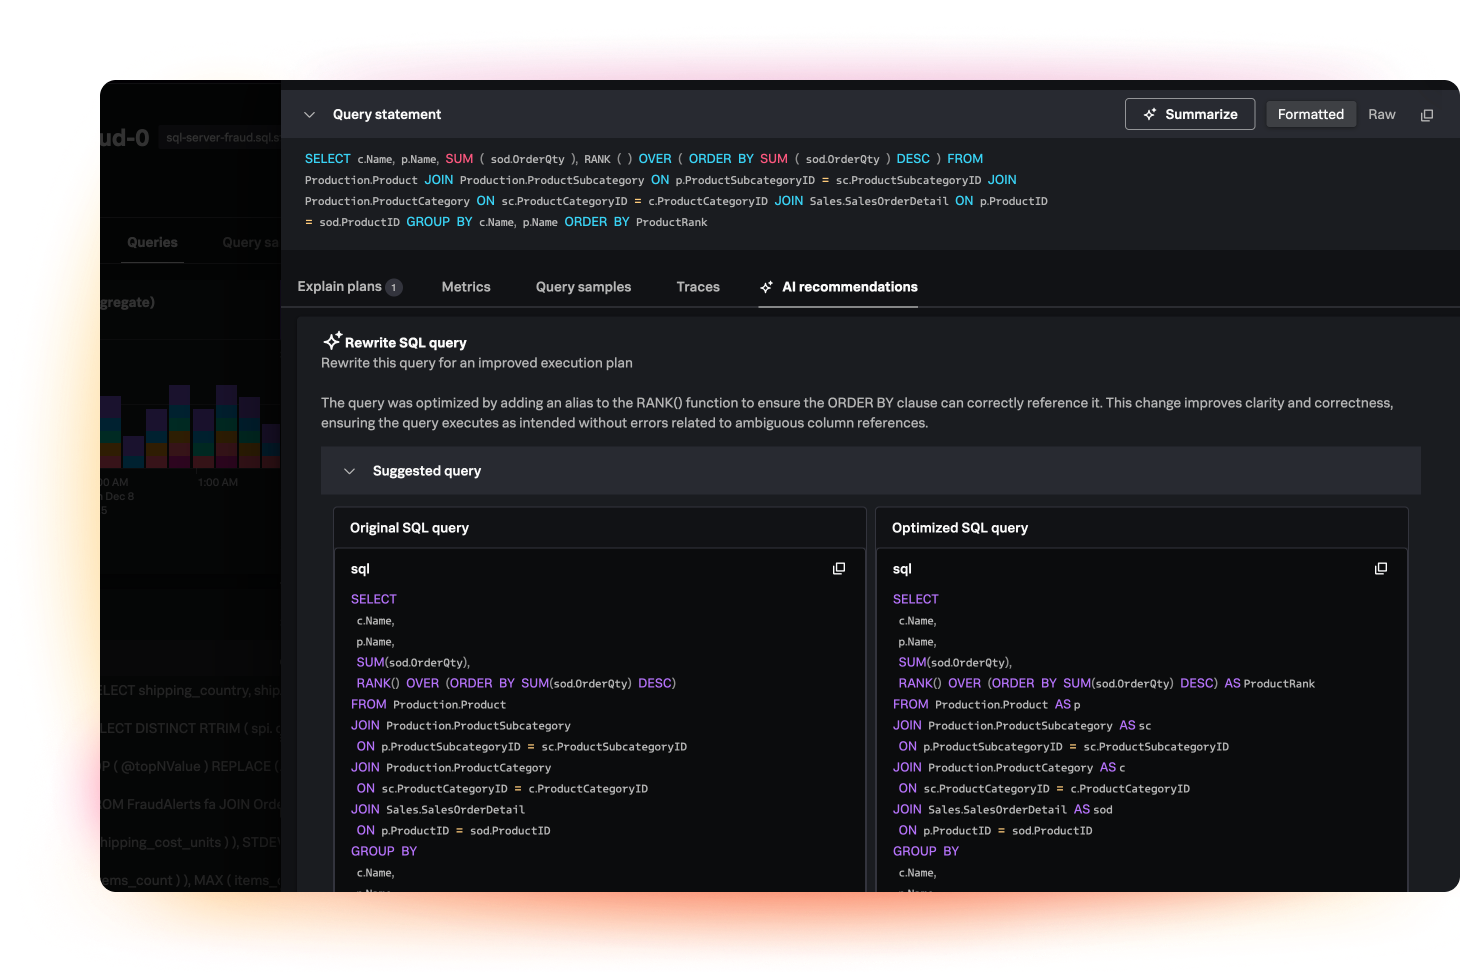Copy the query statement using the top-right copy icon

[1426, 115]
